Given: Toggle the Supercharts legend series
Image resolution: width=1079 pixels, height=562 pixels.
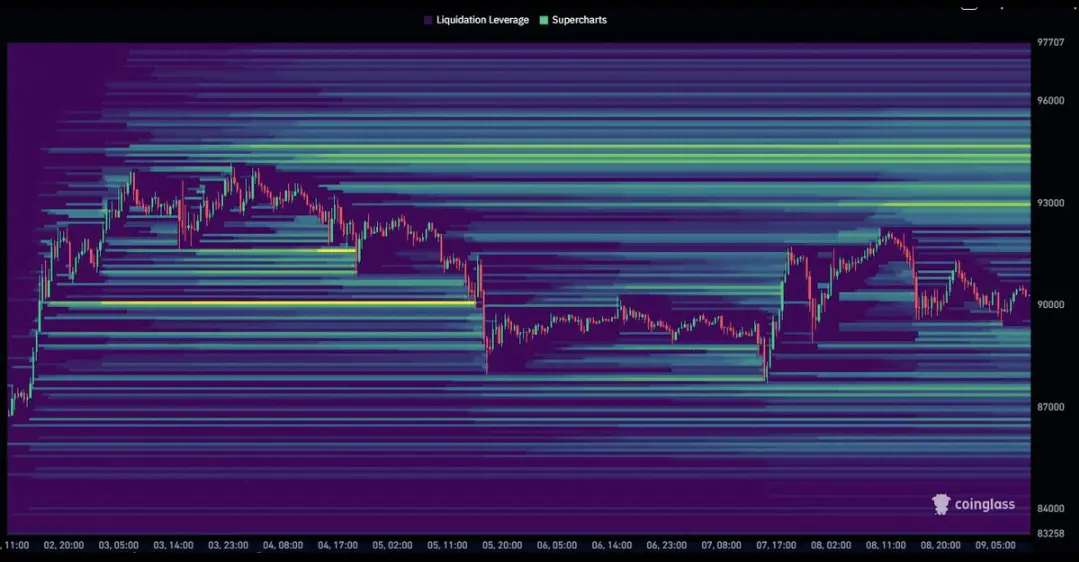Looking at the screenshot, I should tap(573, 20).
